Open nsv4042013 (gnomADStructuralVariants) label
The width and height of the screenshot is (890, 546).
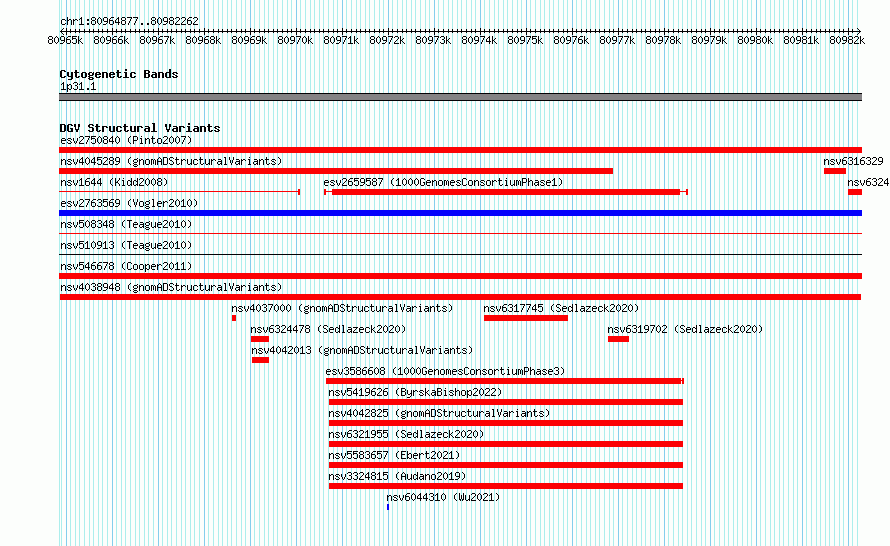click(x=362, y=350)
